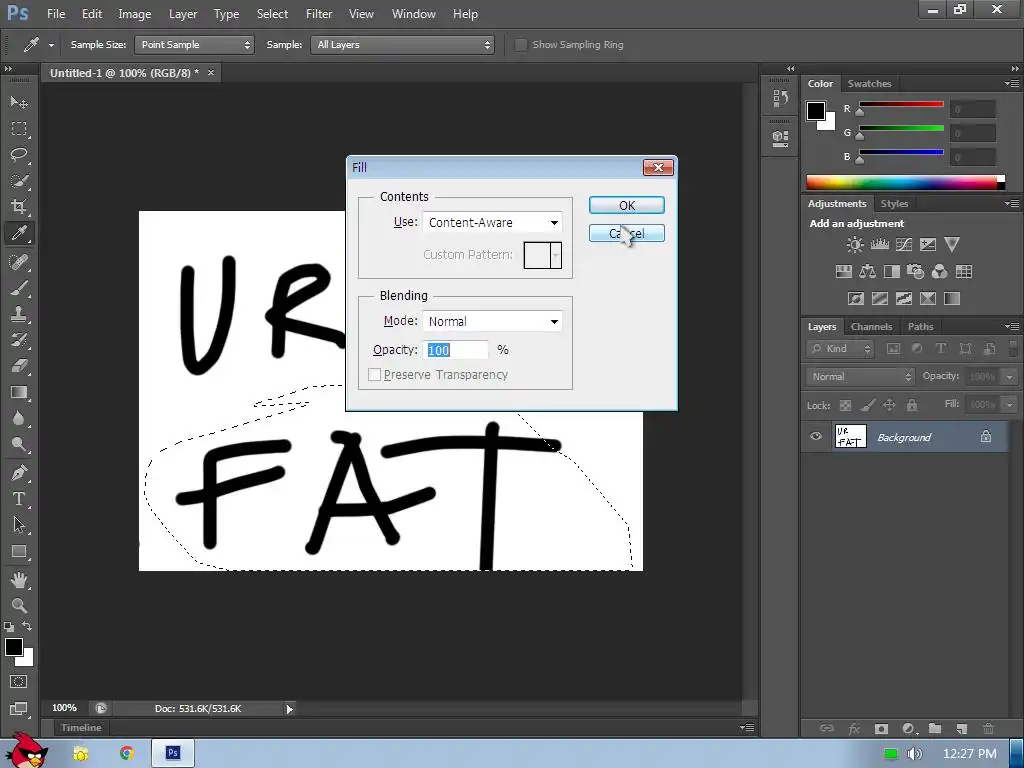The width and height of the screenshot is (1024, 768).
Task: Click the foreground color swatch in toolbox
Action: click(x=14, y=647)
